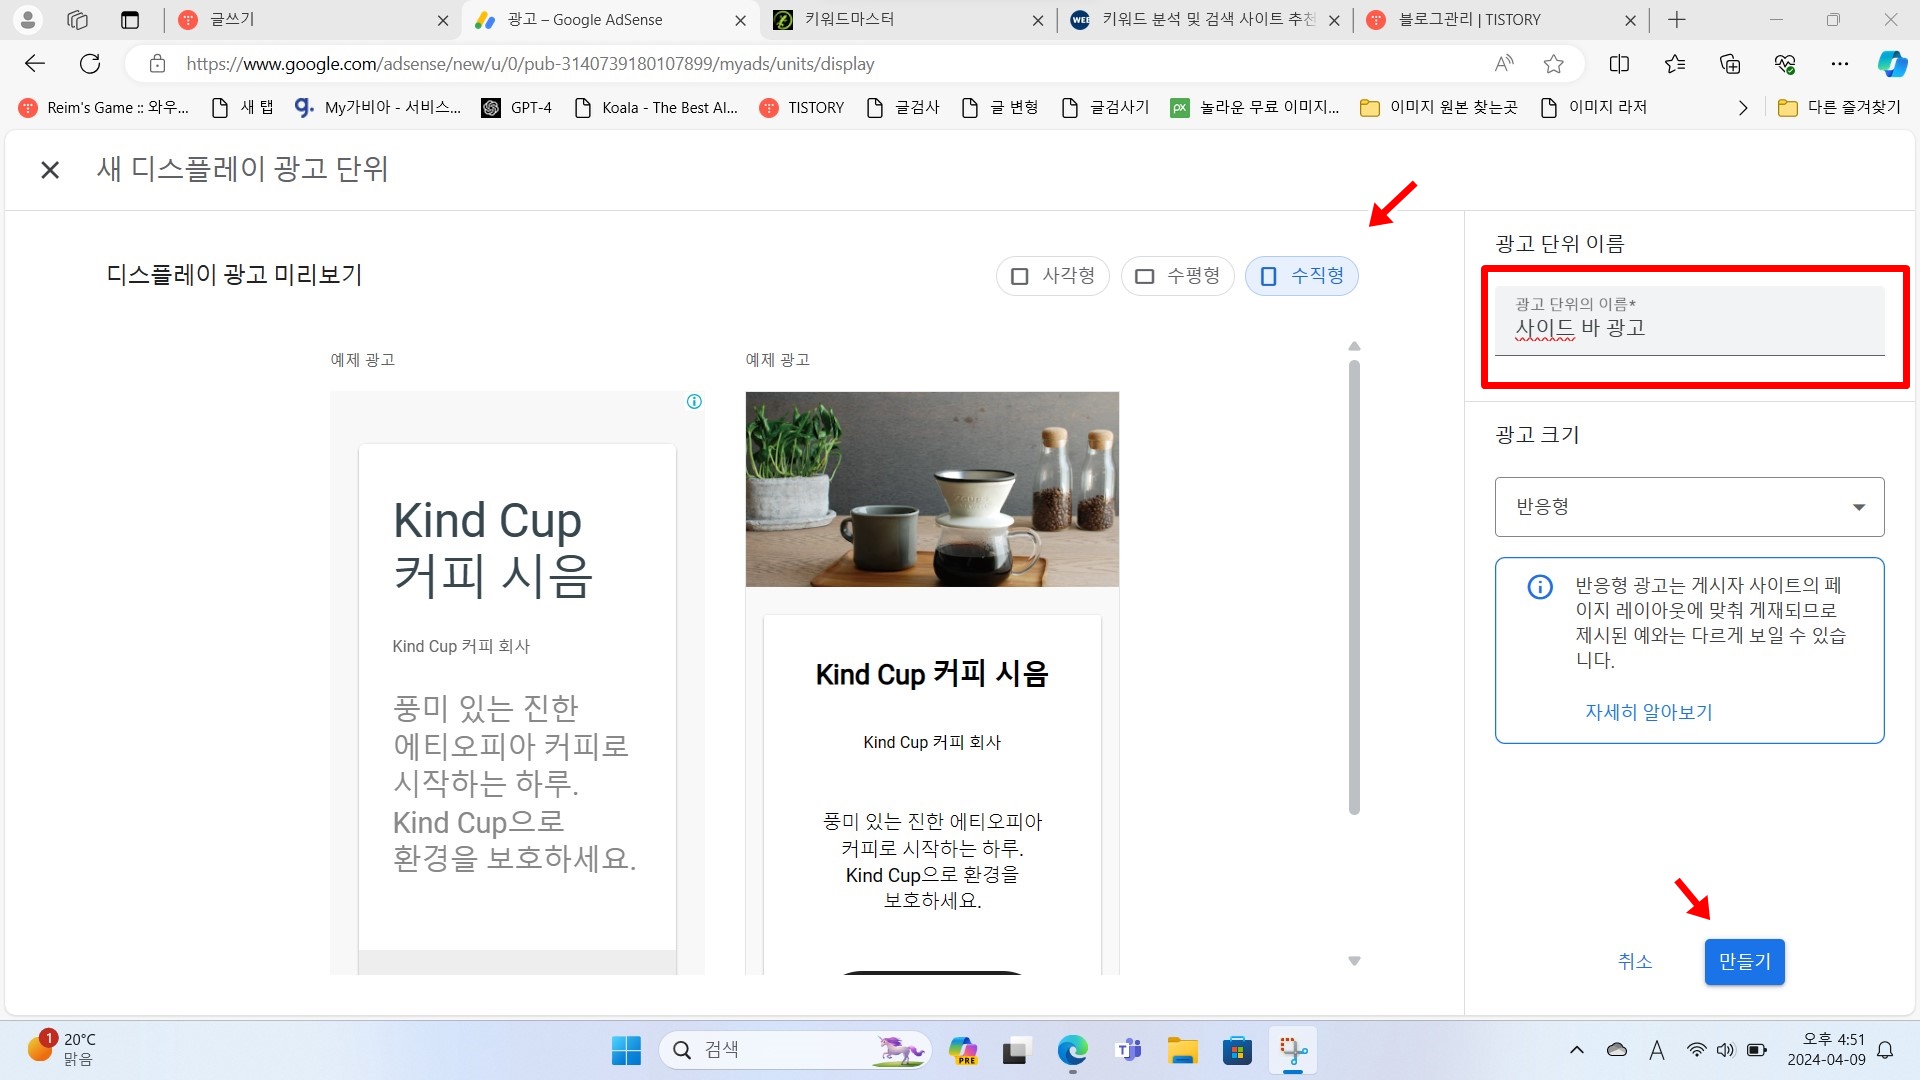
Task: Open the workspaces icon
Action: coord(78,20)
